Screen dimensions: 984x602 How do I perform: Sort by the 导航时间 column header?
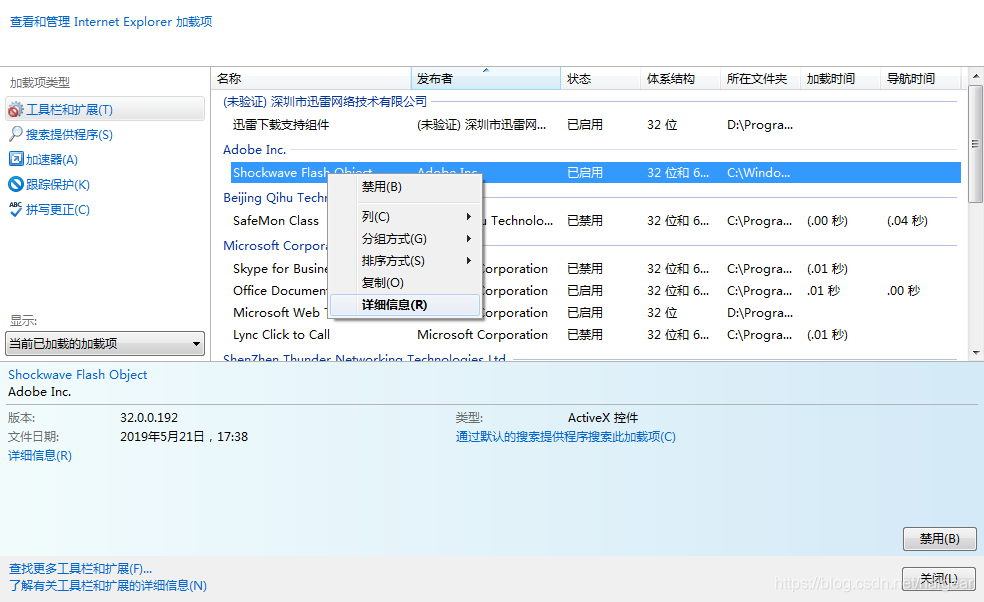pyautogui.click(x=919, y=78)
